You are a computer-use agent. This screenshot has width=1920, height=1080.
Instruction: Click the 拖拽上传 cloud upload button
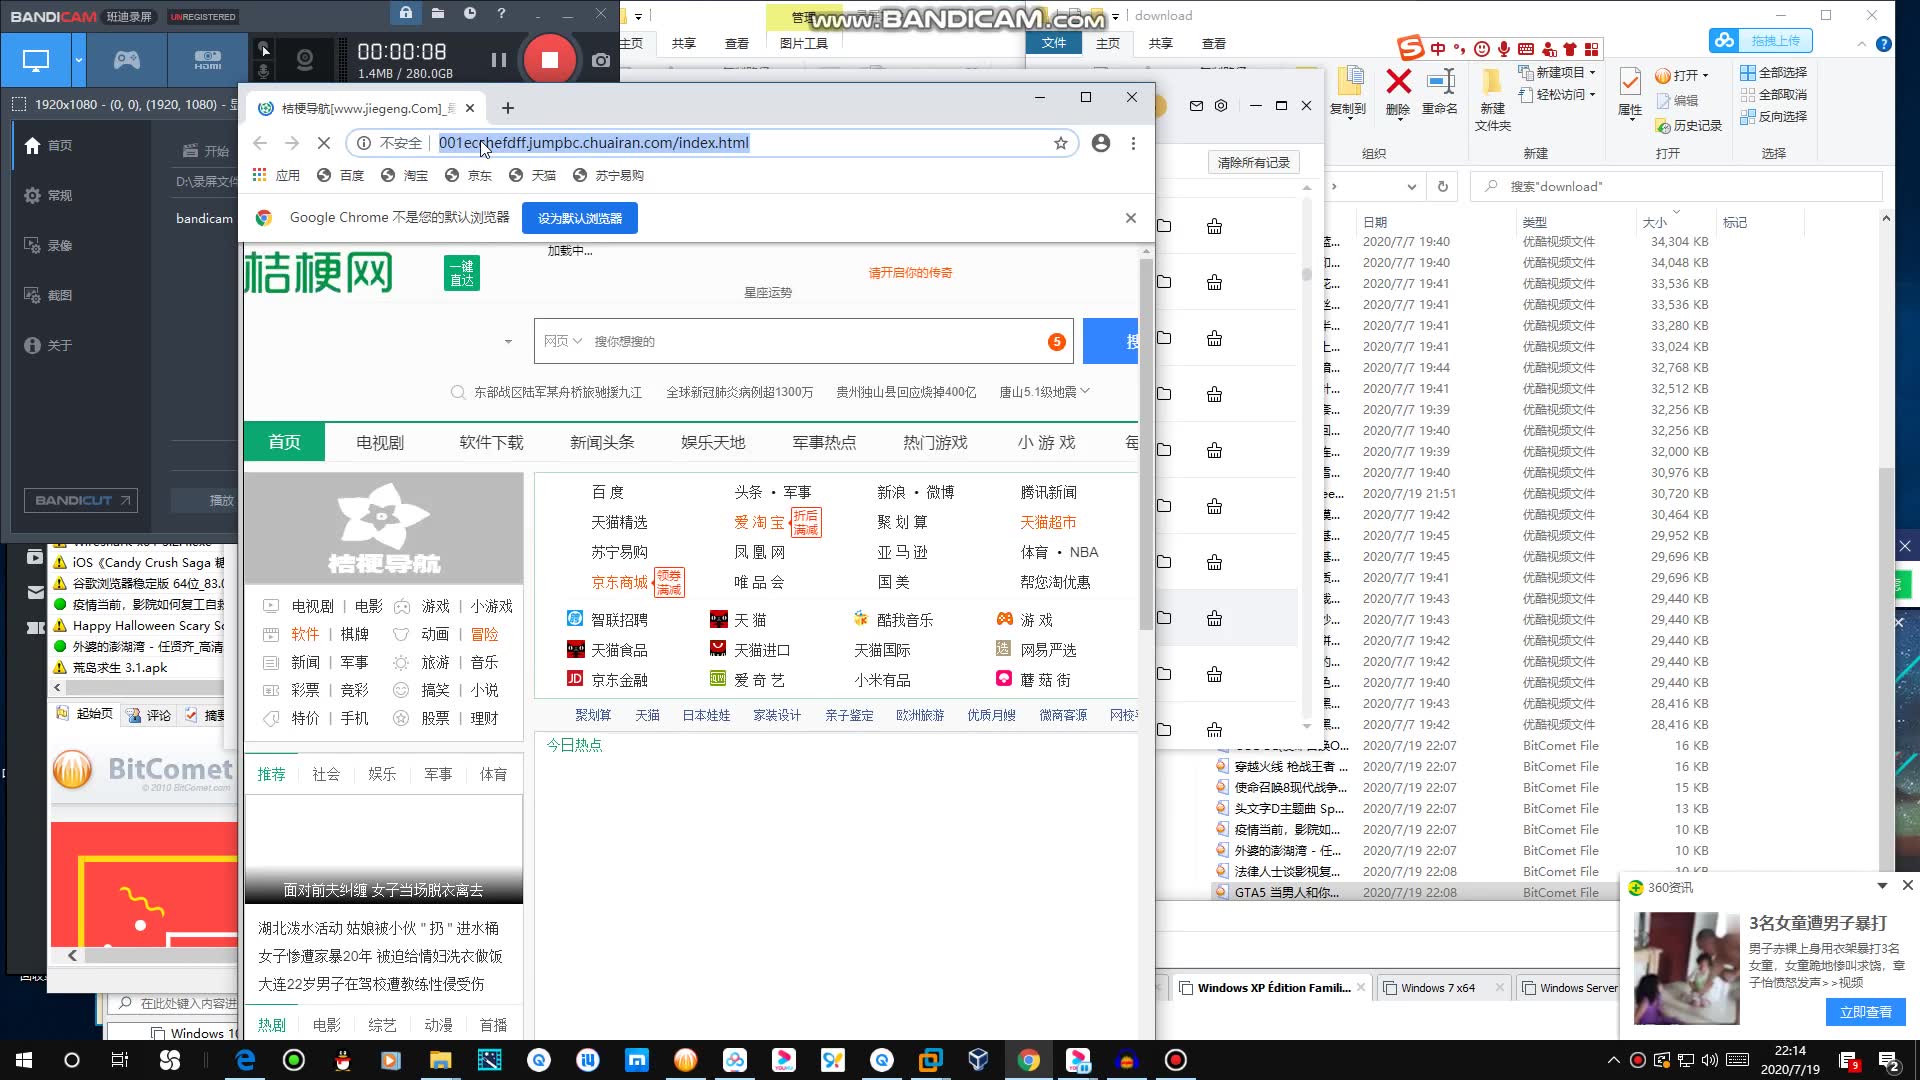pyautogui.click(x=1761, y=40)
